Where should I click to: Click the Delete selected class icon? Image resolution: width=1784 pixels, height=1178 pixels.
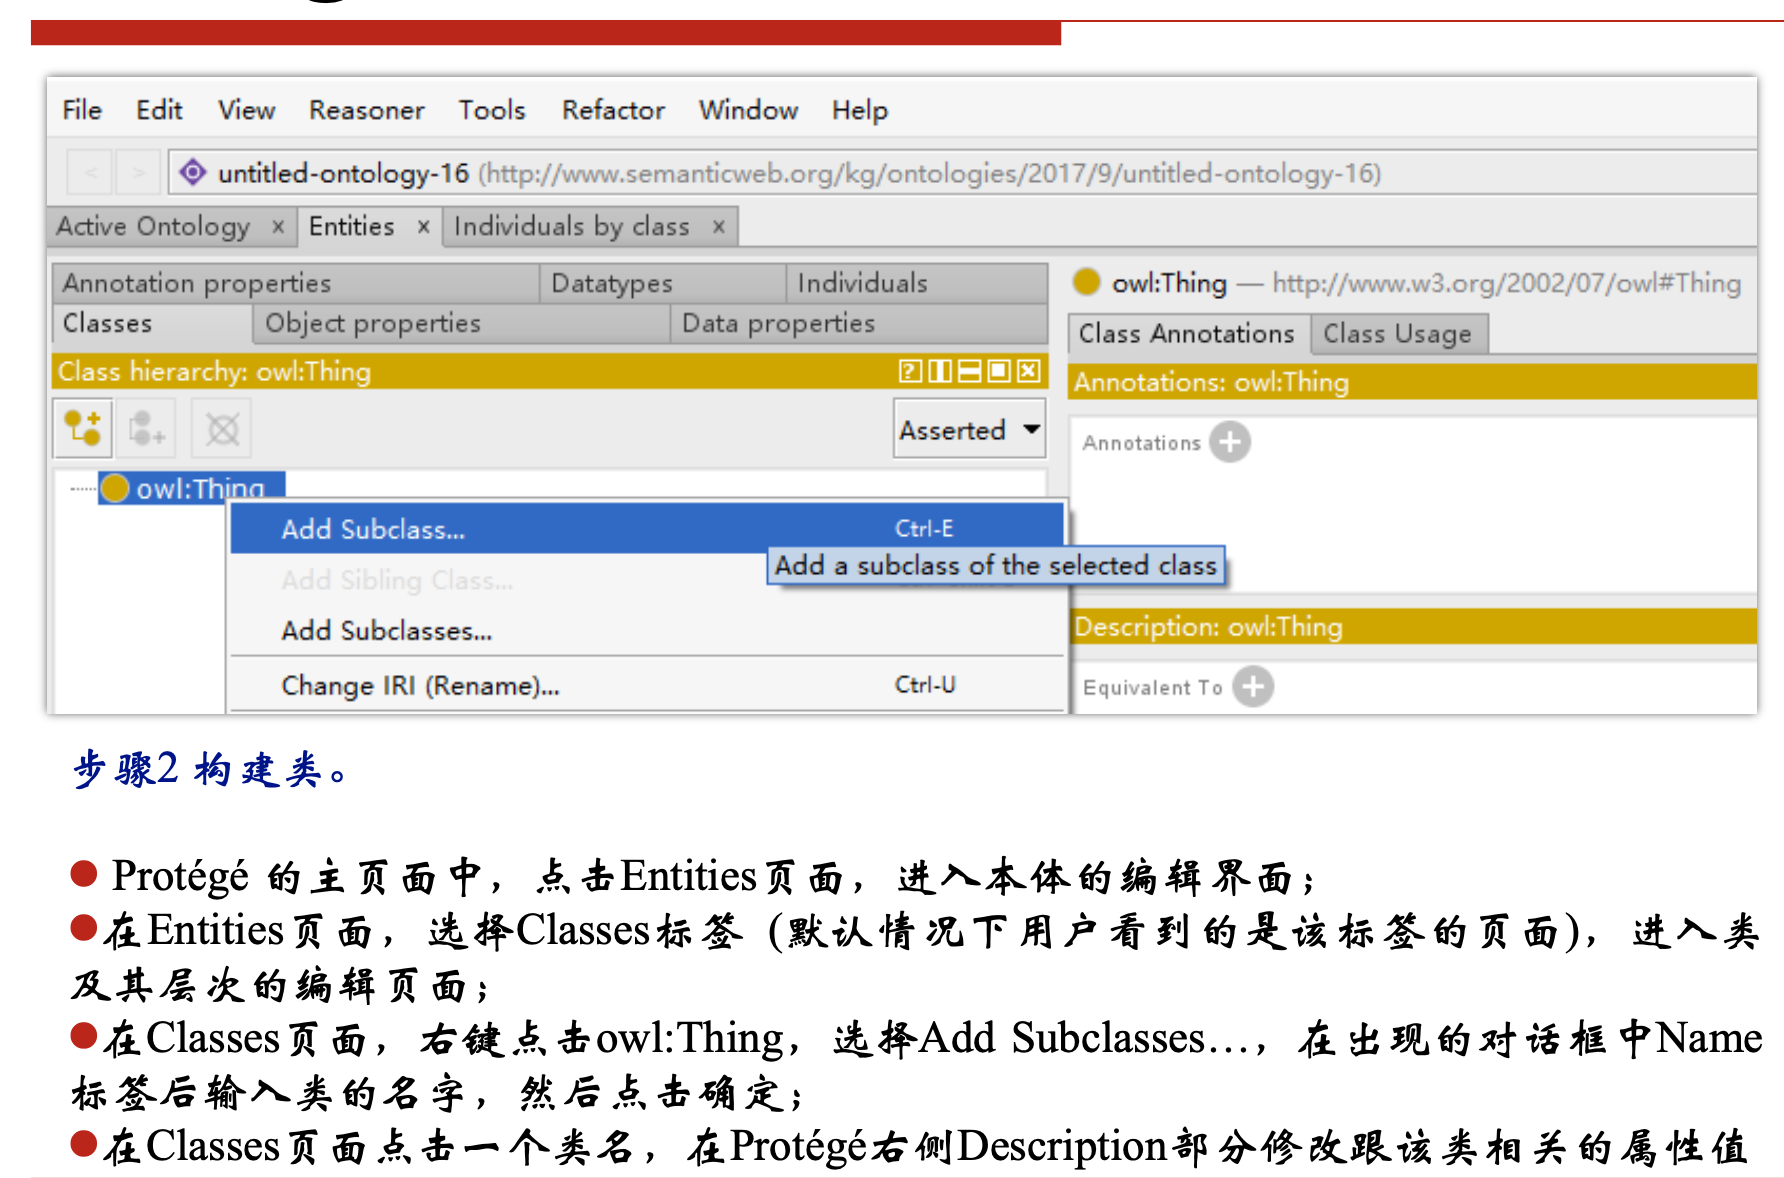click(x=220, y=428)
